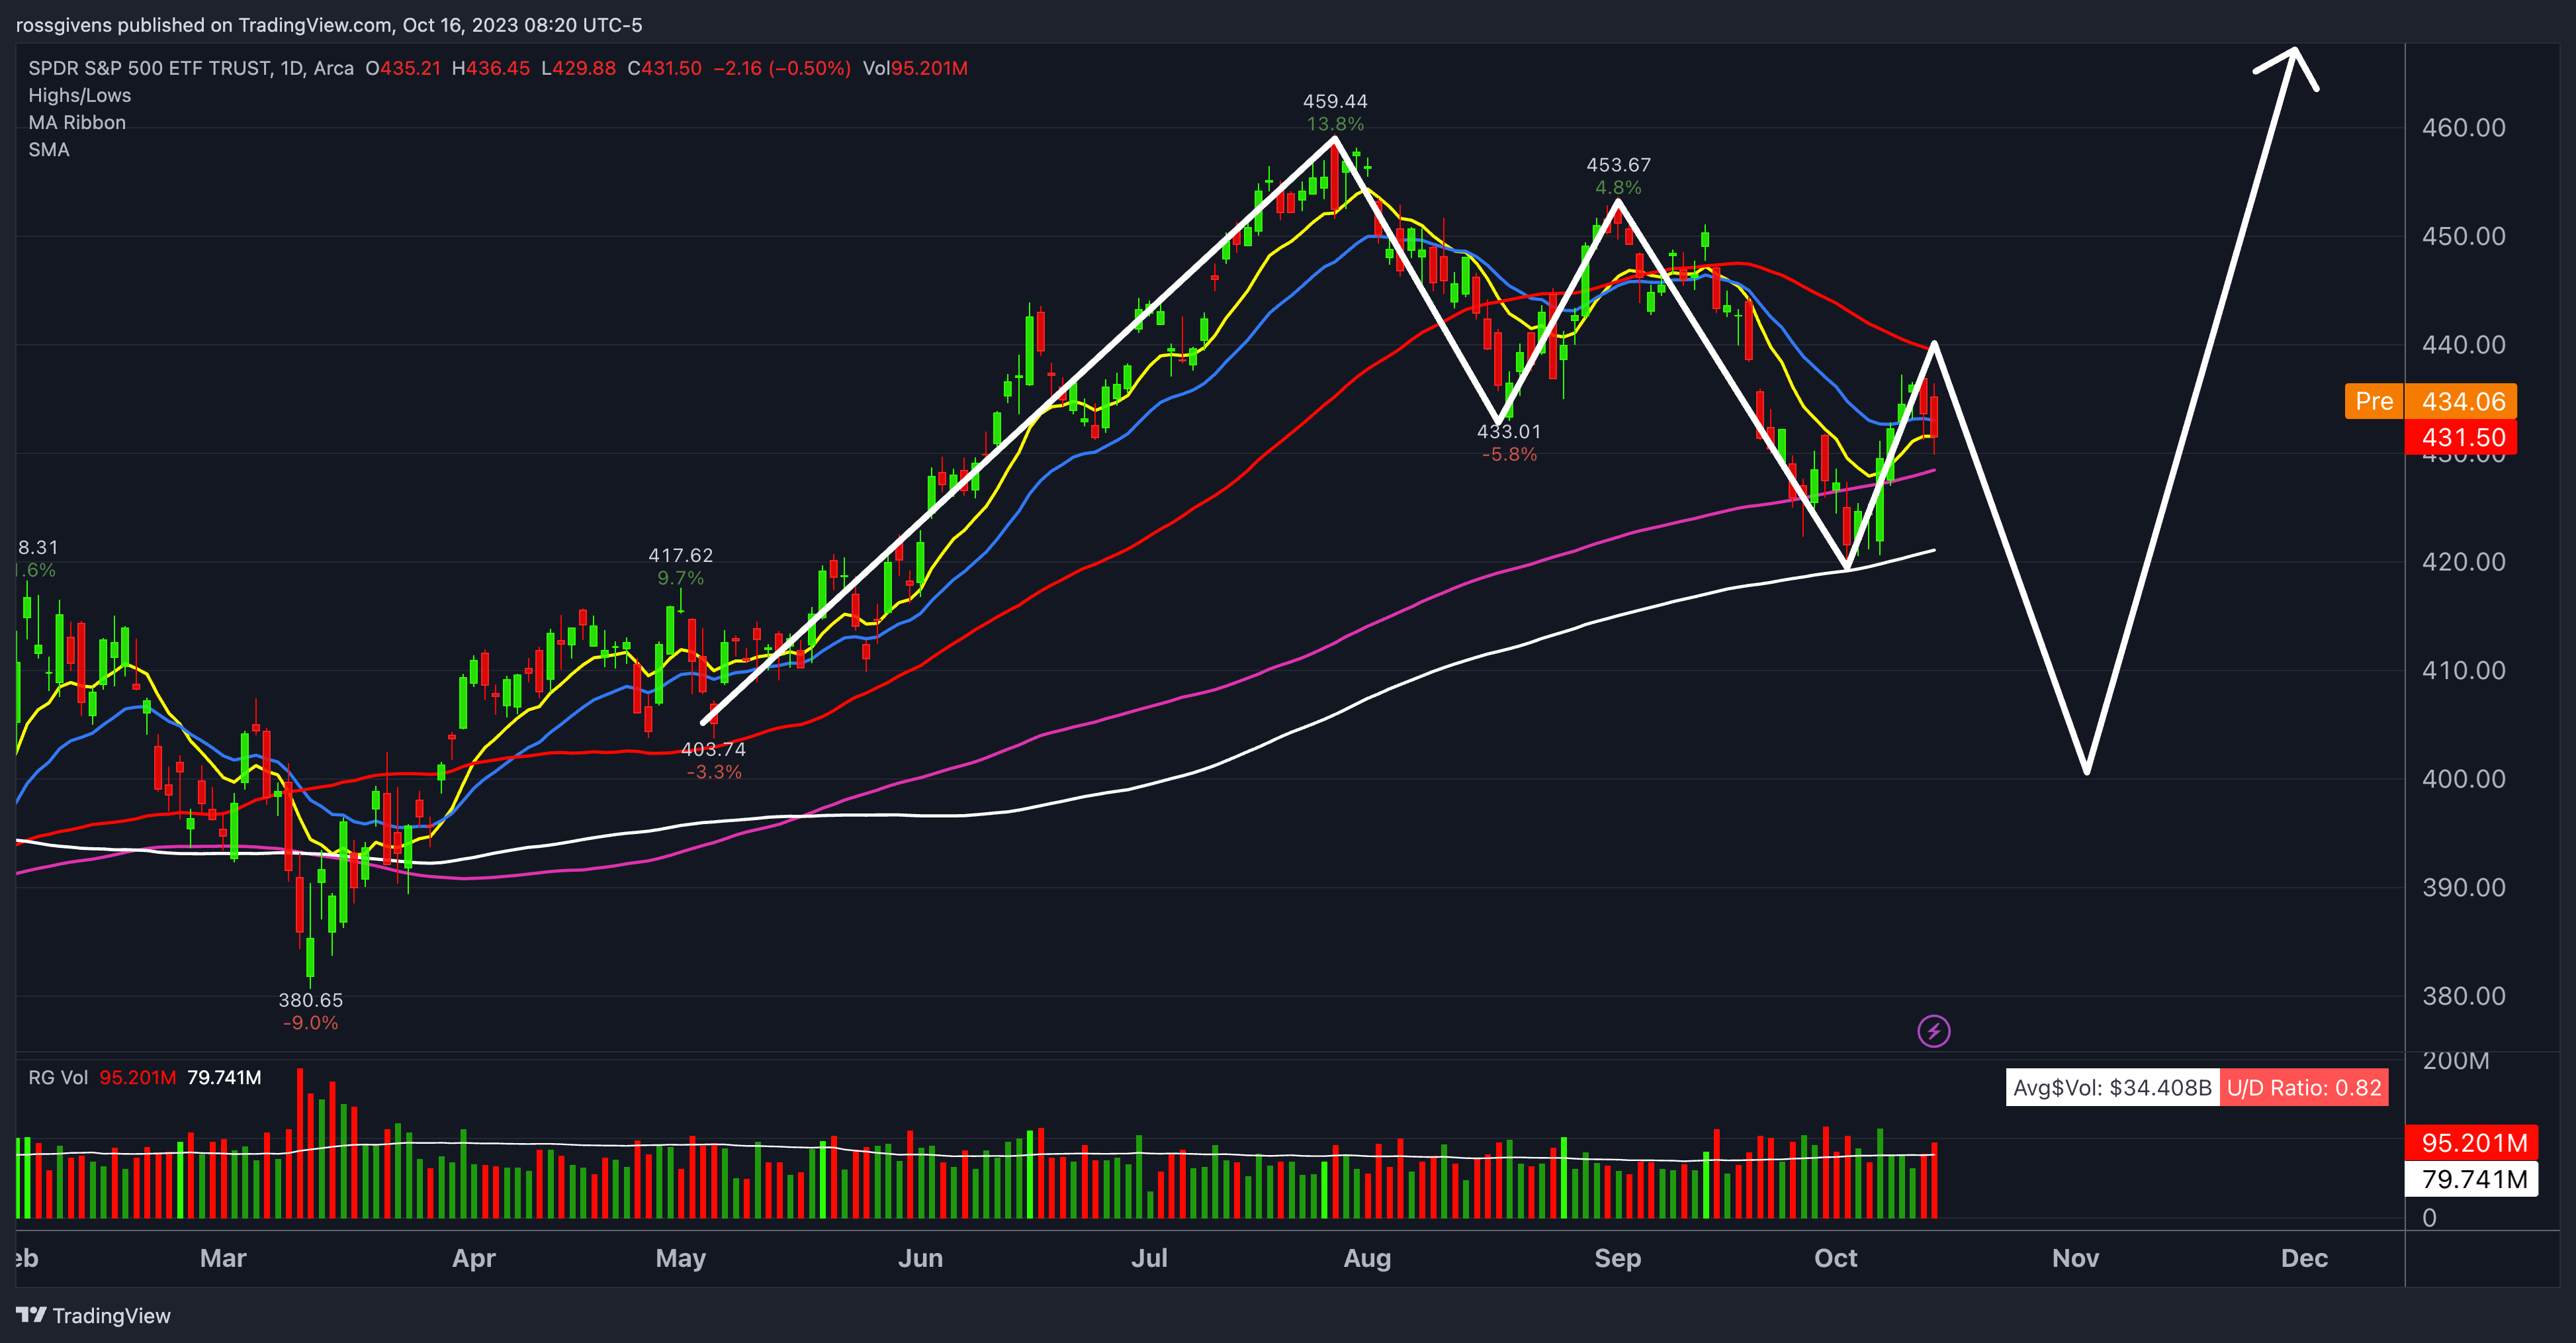Select the MA Ribbon indicator label
The width and height of the screenshot is (2576, 1343).
(77, 122)
